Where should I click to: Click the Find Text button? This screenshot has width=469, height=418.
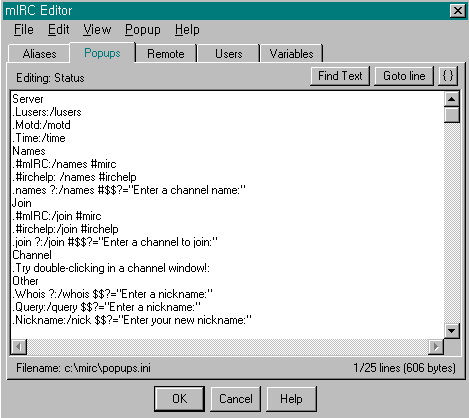(340, 76)
